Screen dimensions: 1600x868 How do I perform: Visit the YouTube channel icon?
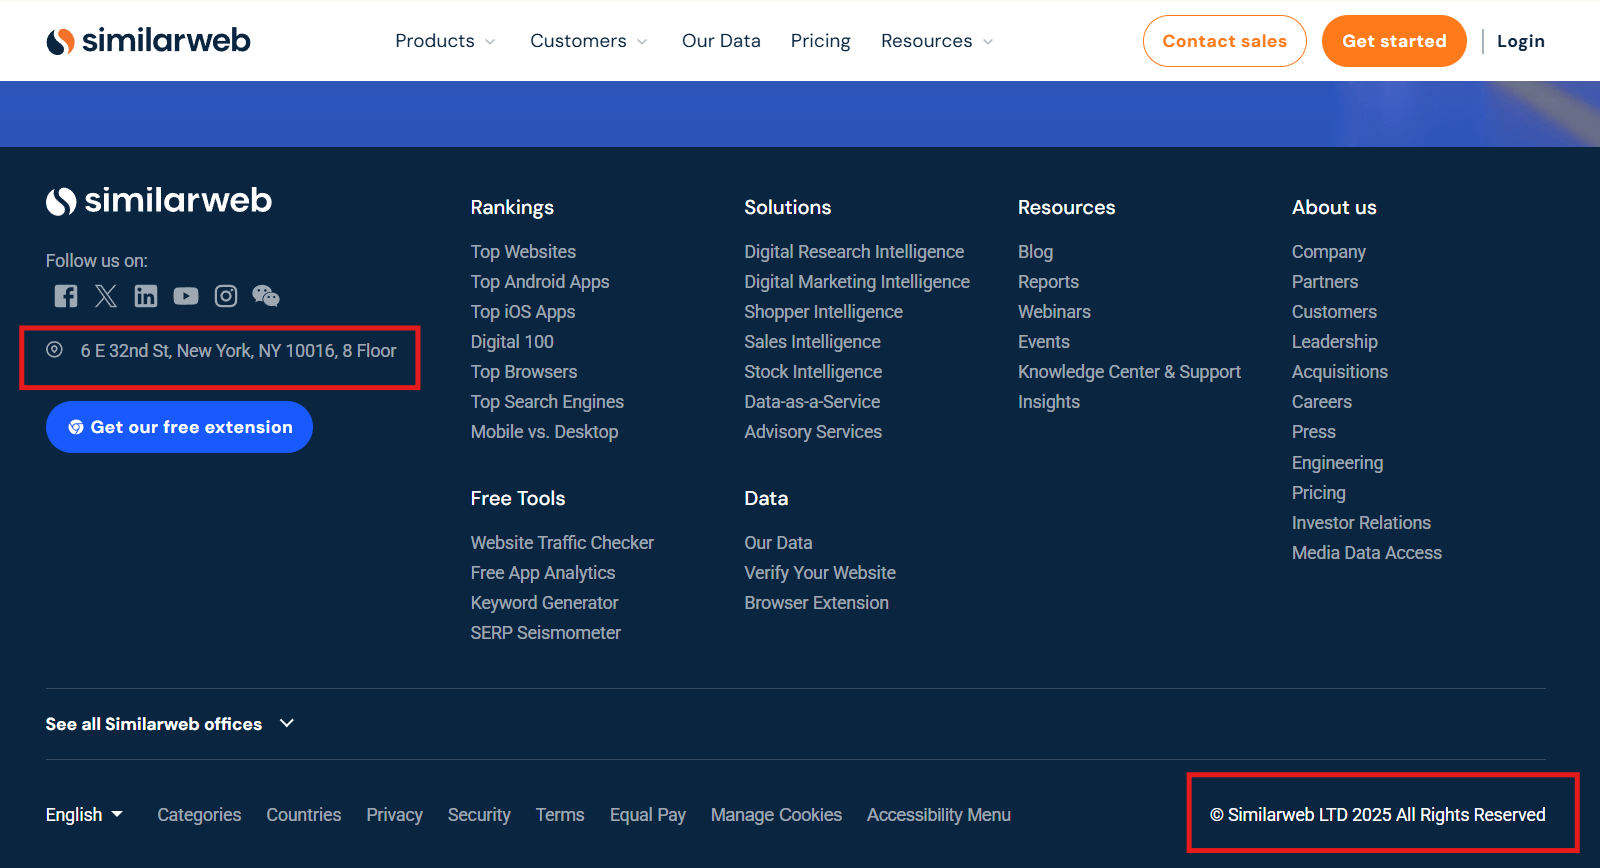pos(186,296)
